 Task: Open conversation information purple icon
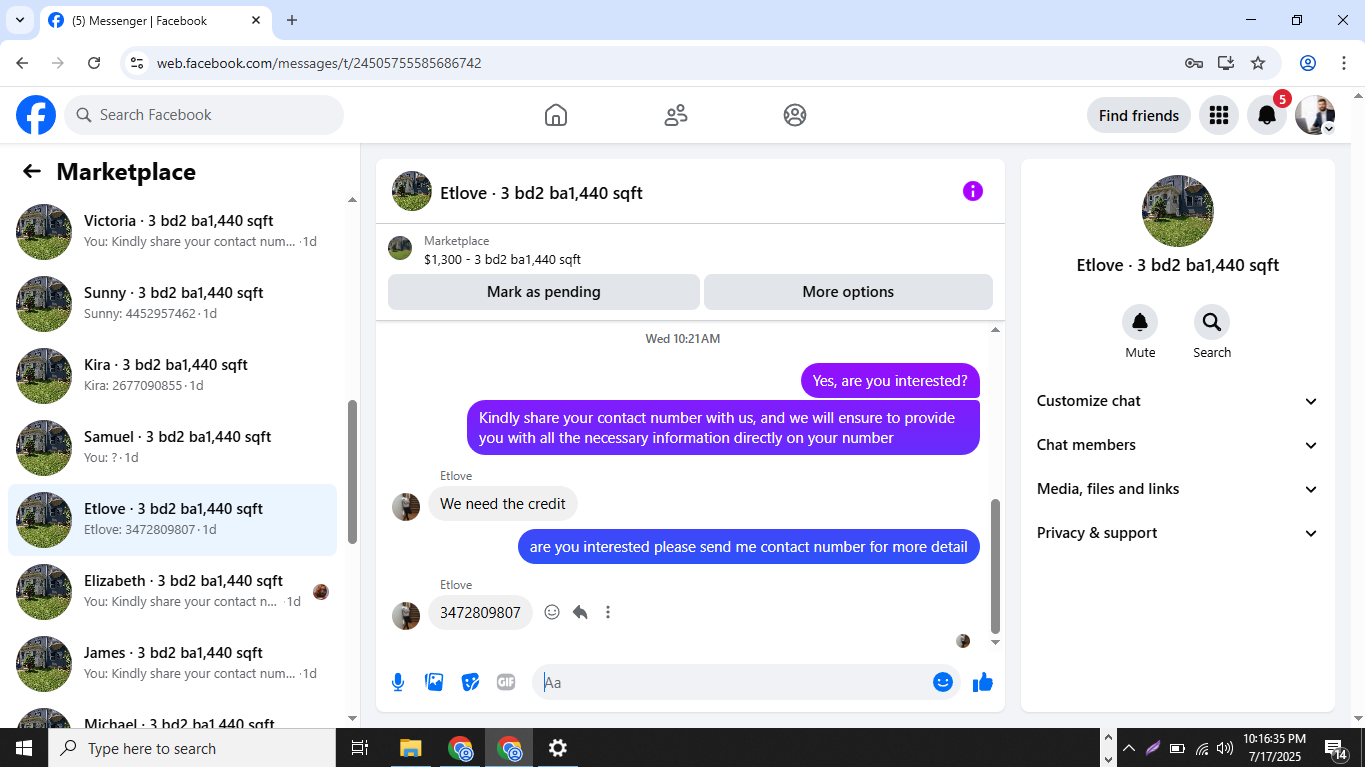point(973,191)
